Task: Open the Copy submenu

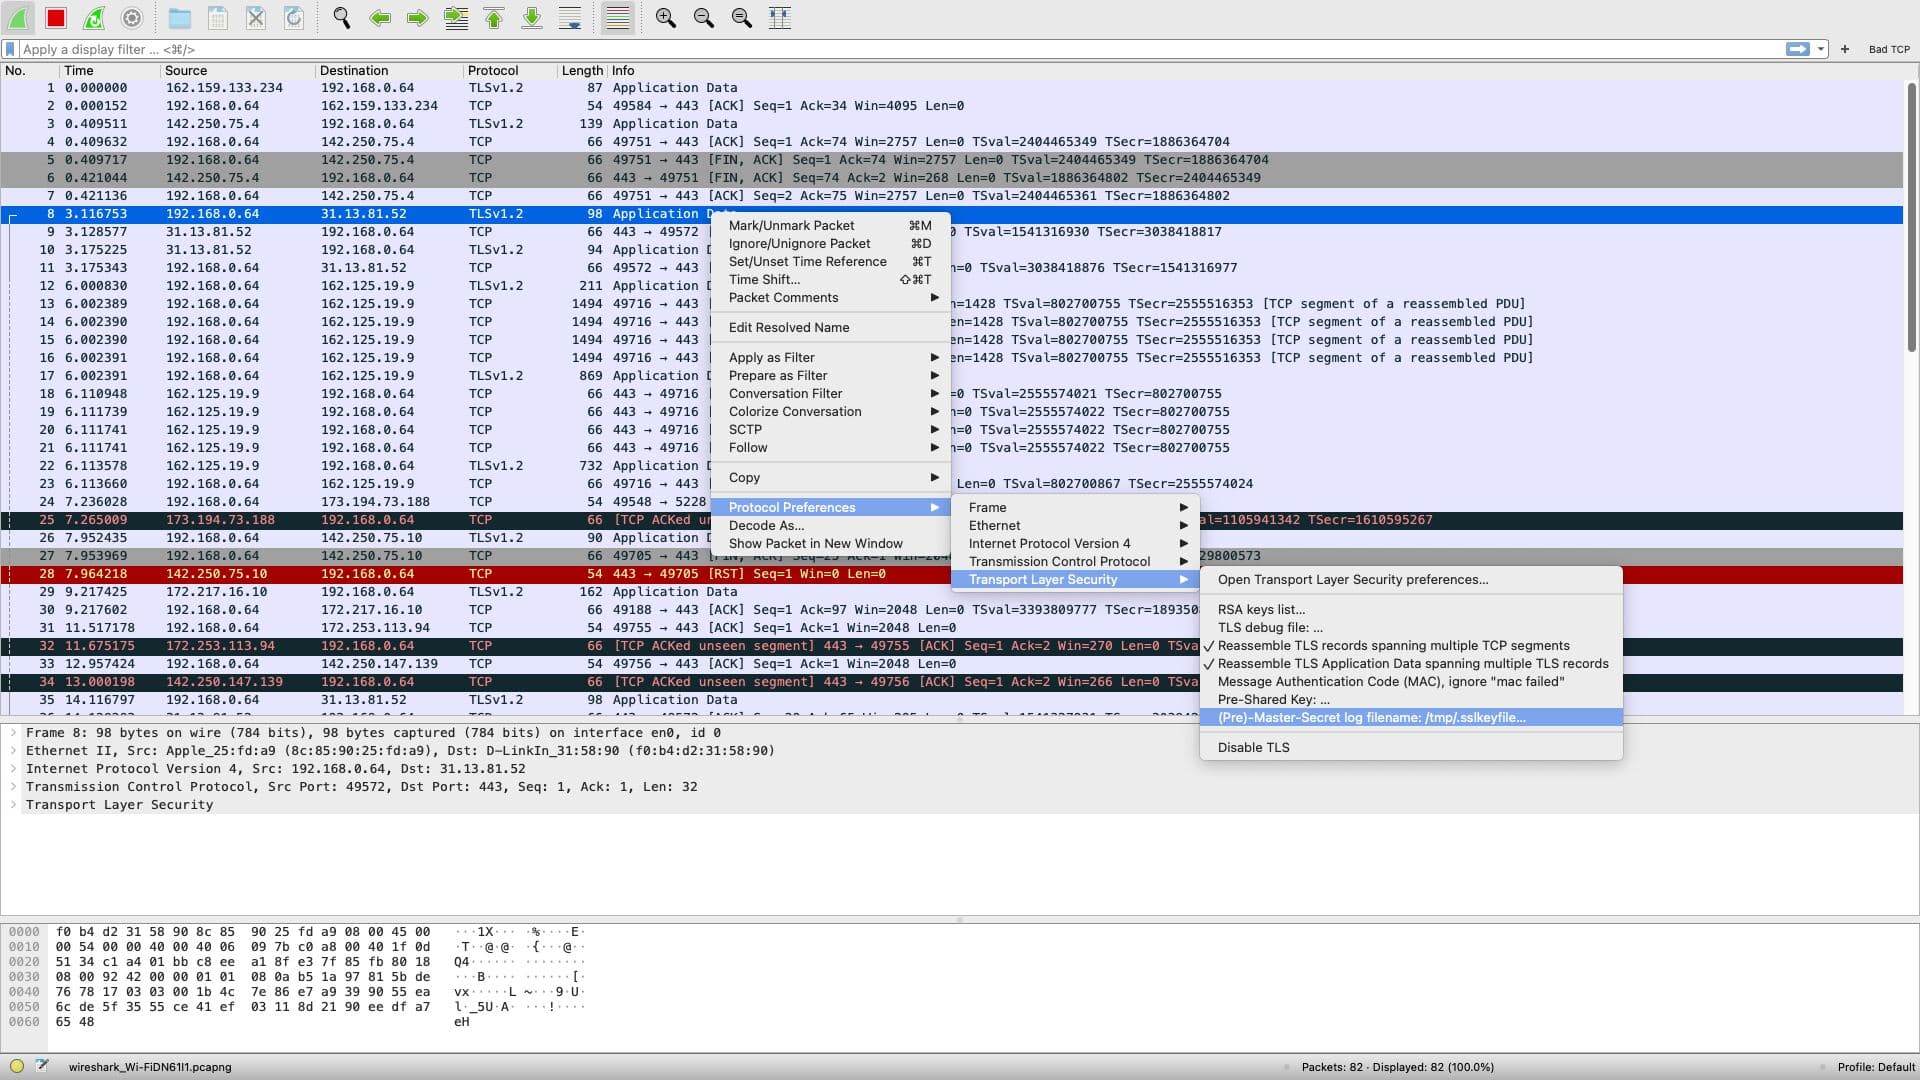Action: click(x=830, y=478)
